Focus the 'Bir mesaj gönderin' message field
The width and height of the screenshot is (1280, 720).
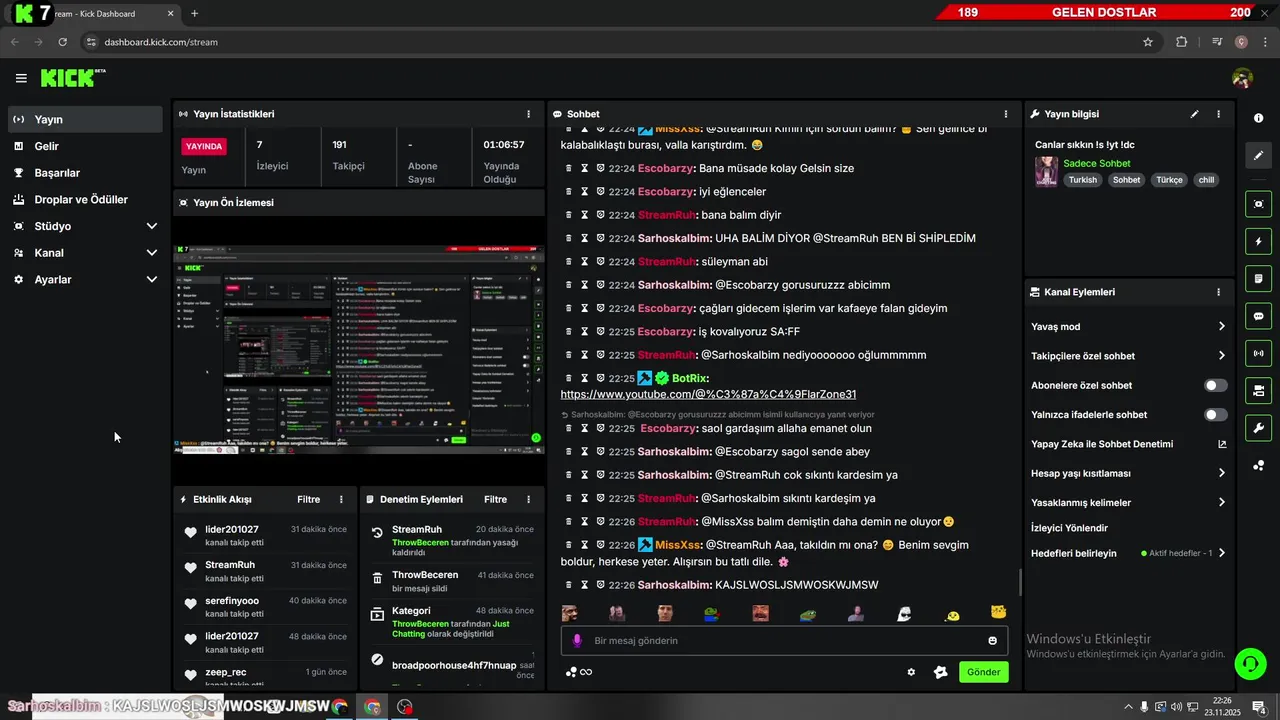tap(785, 641)
